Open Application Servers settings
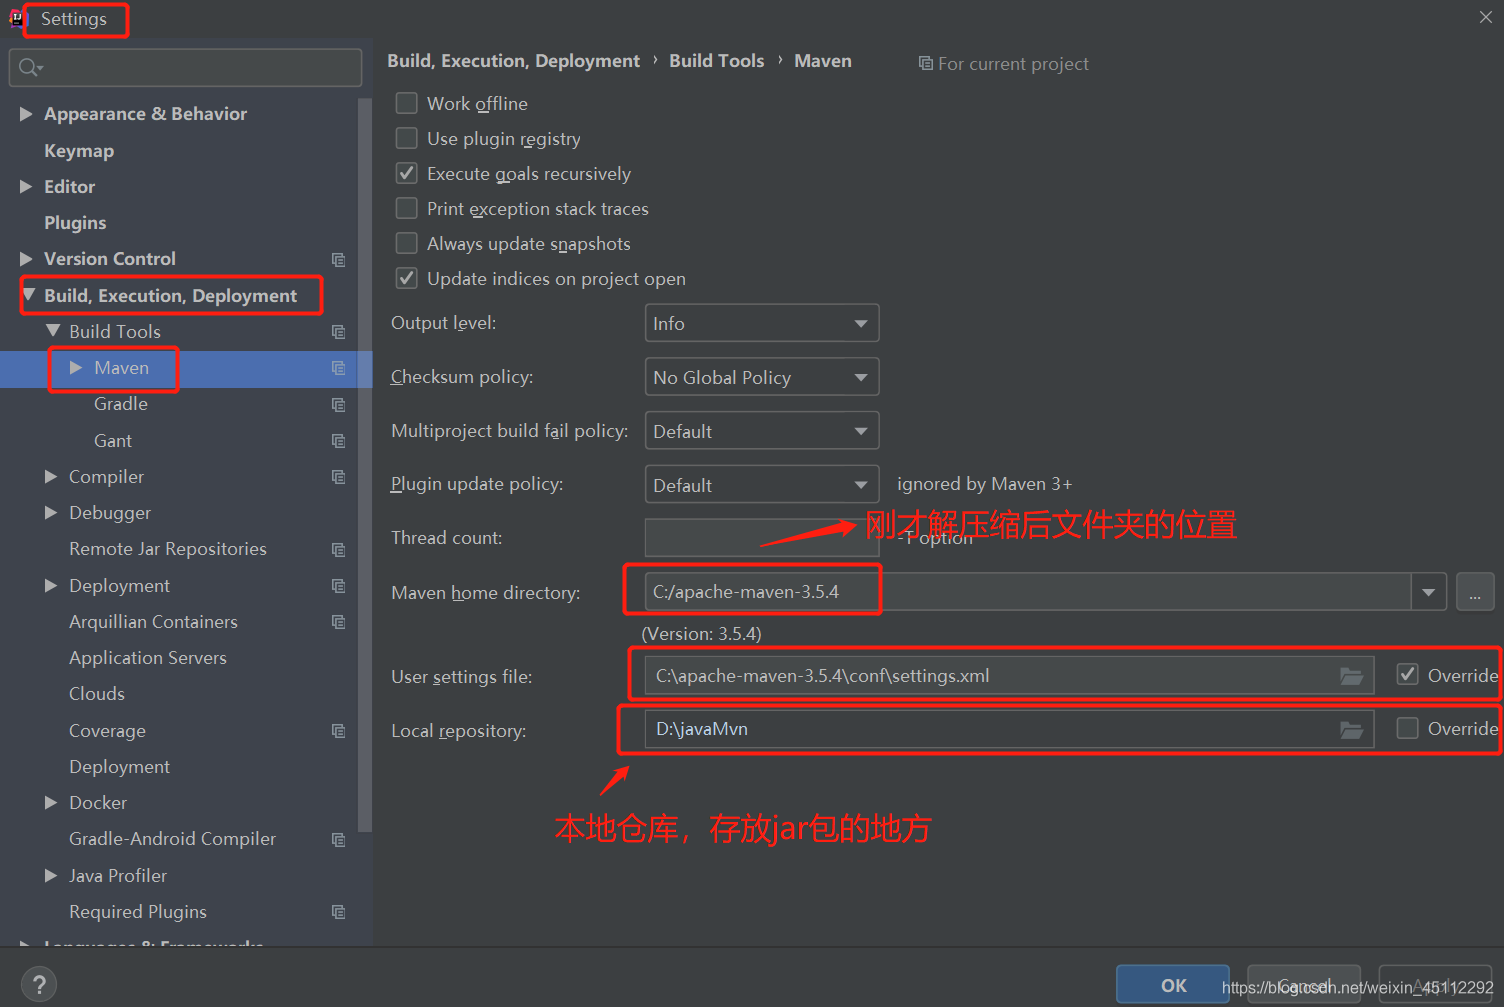 pyautogui.click(x=148, y=658)
